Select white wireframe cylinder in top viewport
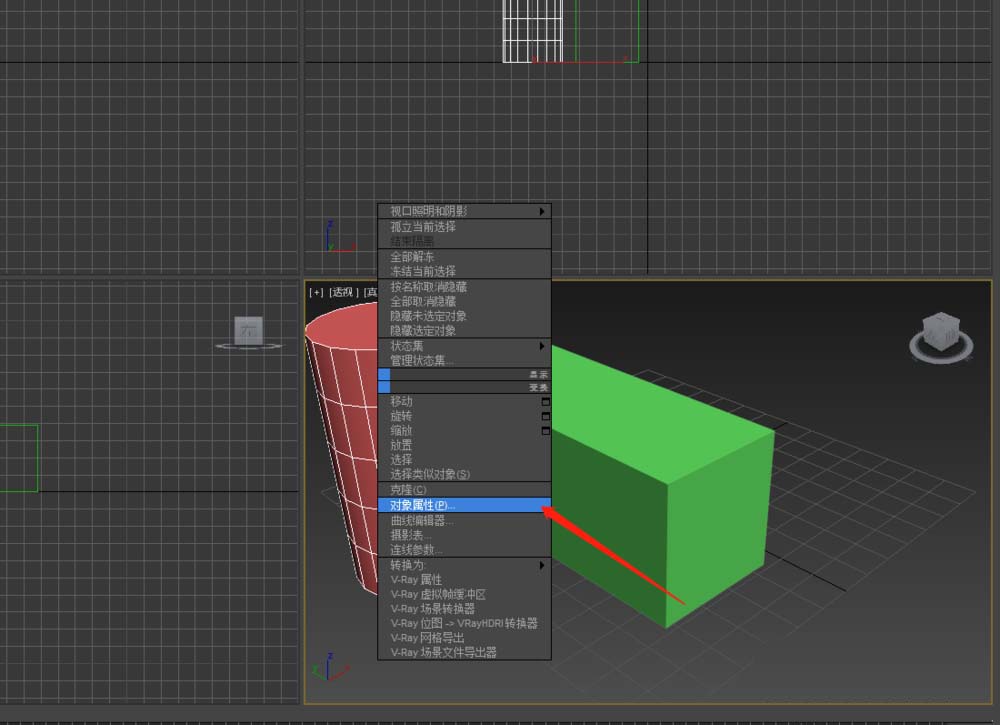The height and width of the screenshot is (725, 1000). coord(533,31)
